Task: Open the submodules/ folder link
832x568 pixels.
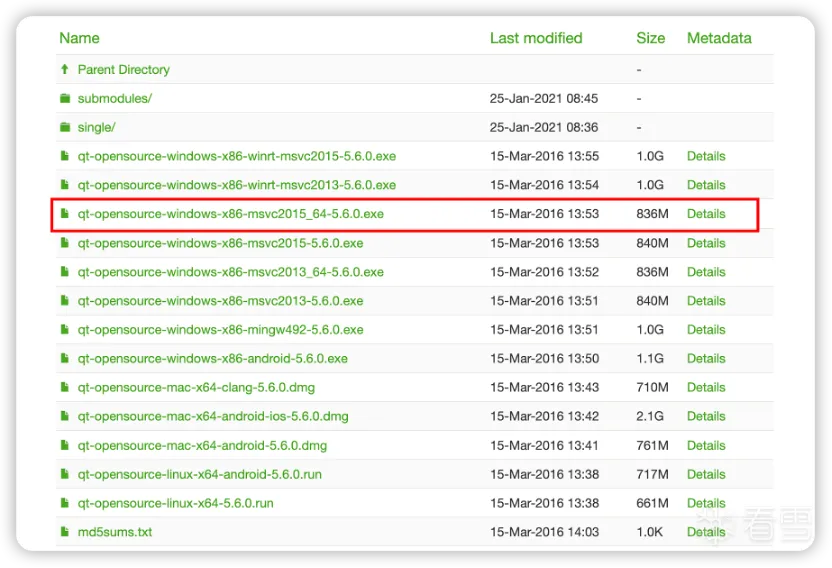Action: pyautogui.click(x=115, y=98)
